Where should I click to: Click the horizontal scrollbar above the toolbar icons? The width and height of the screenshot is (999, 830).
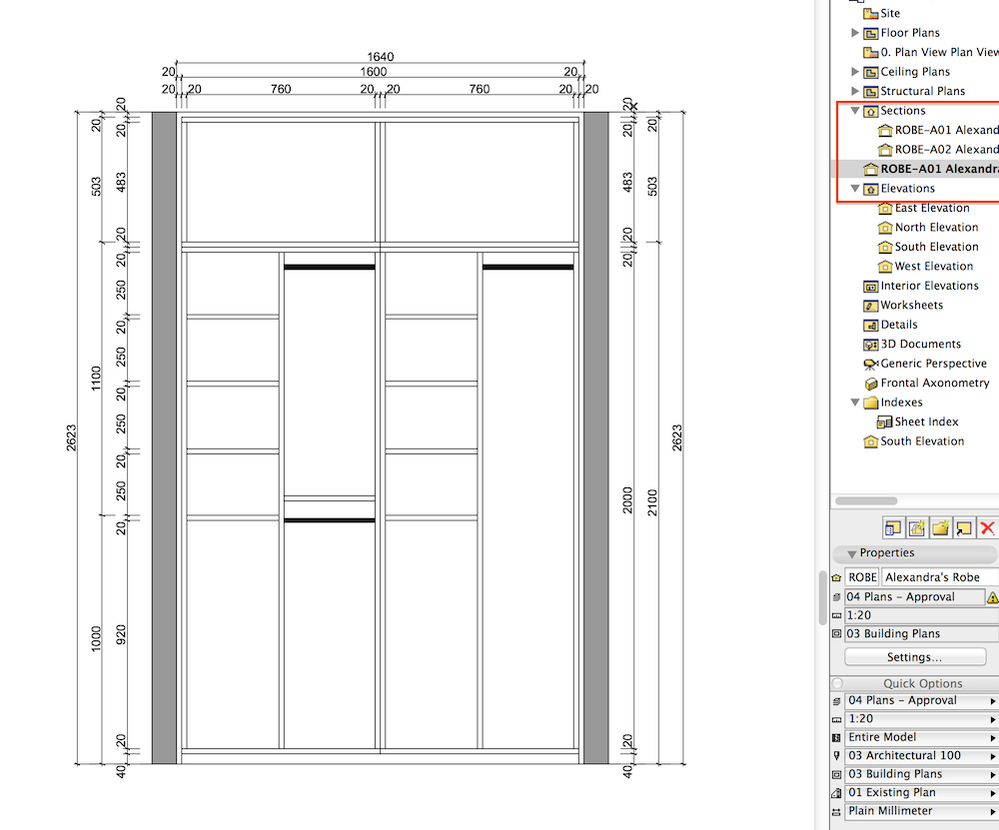(866, 500)
